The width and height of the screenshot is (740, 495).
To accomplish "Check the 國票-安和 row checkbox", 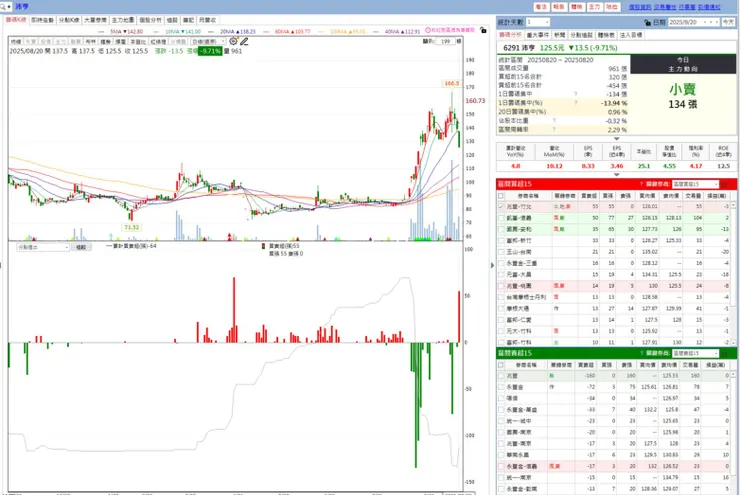I will click(501, 229).
